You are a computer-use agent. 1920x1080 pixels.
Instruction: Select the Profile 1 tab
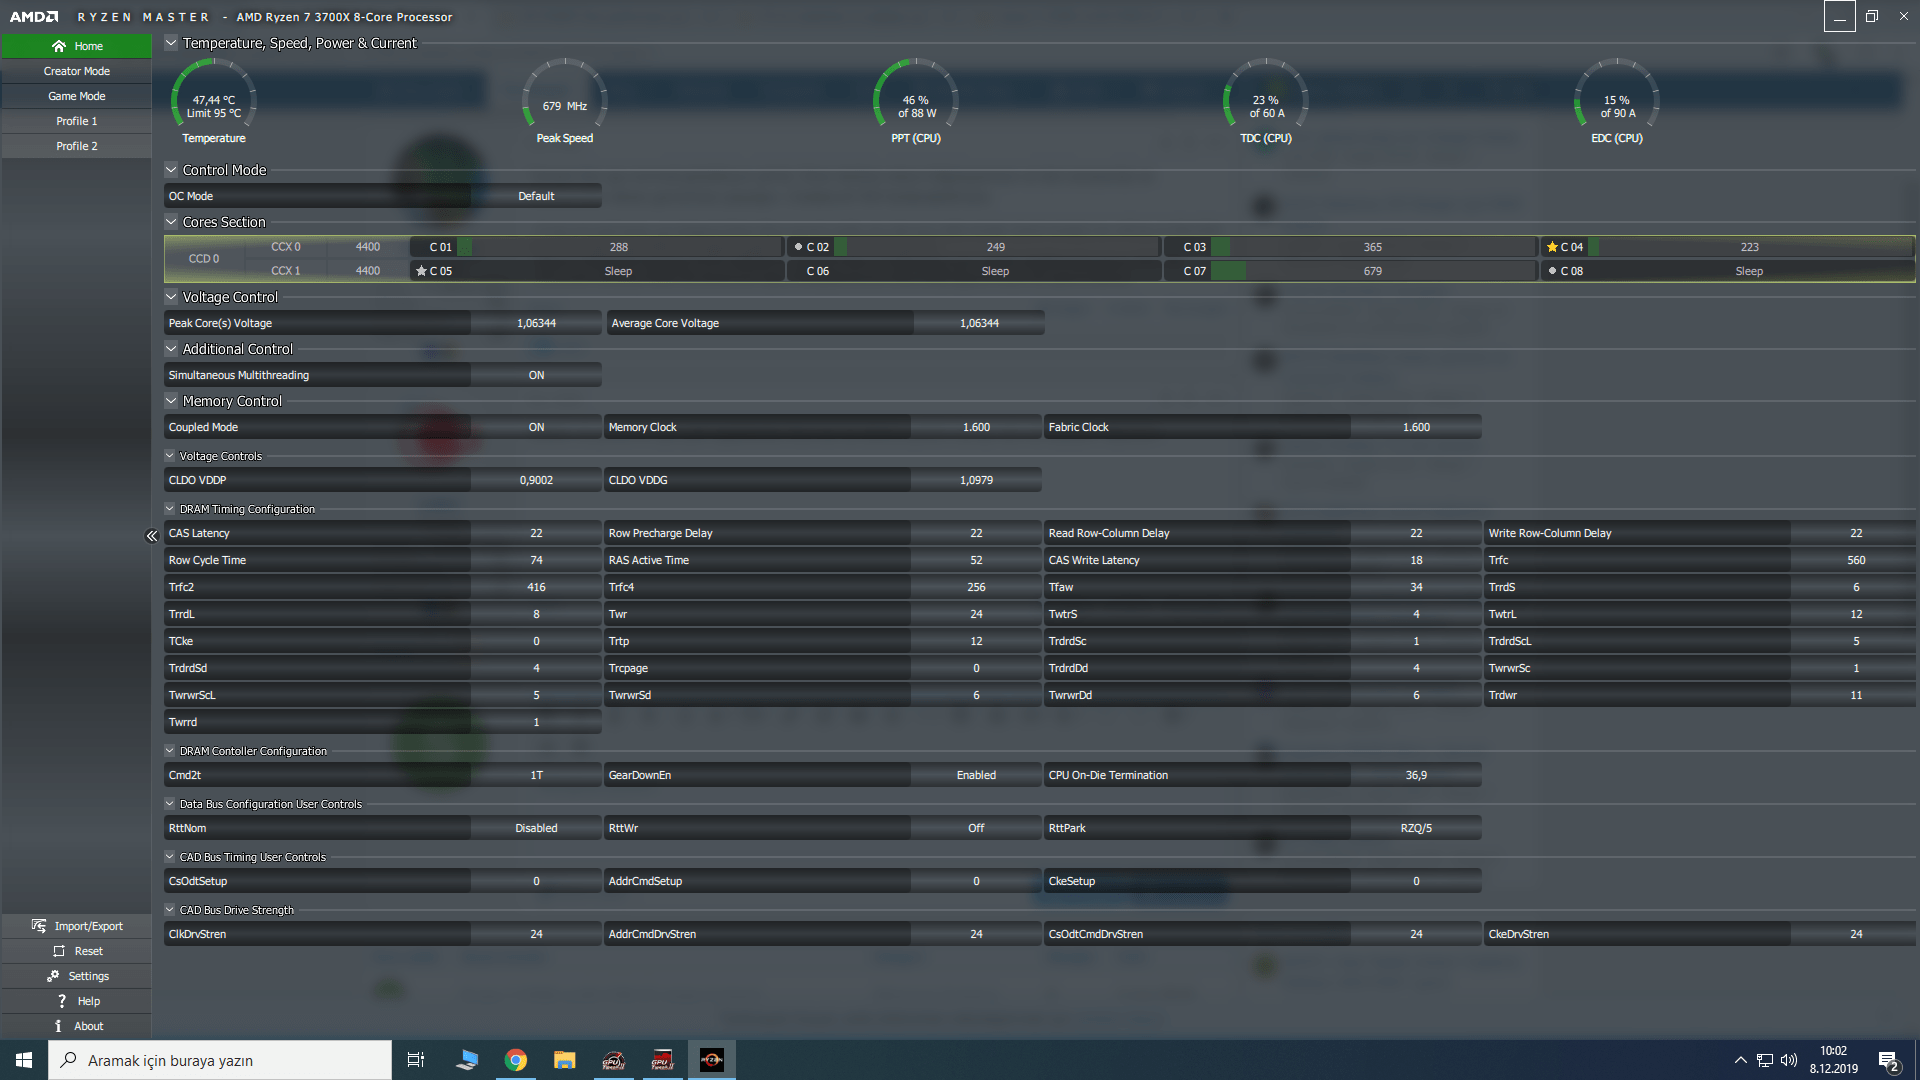[76, 121]
